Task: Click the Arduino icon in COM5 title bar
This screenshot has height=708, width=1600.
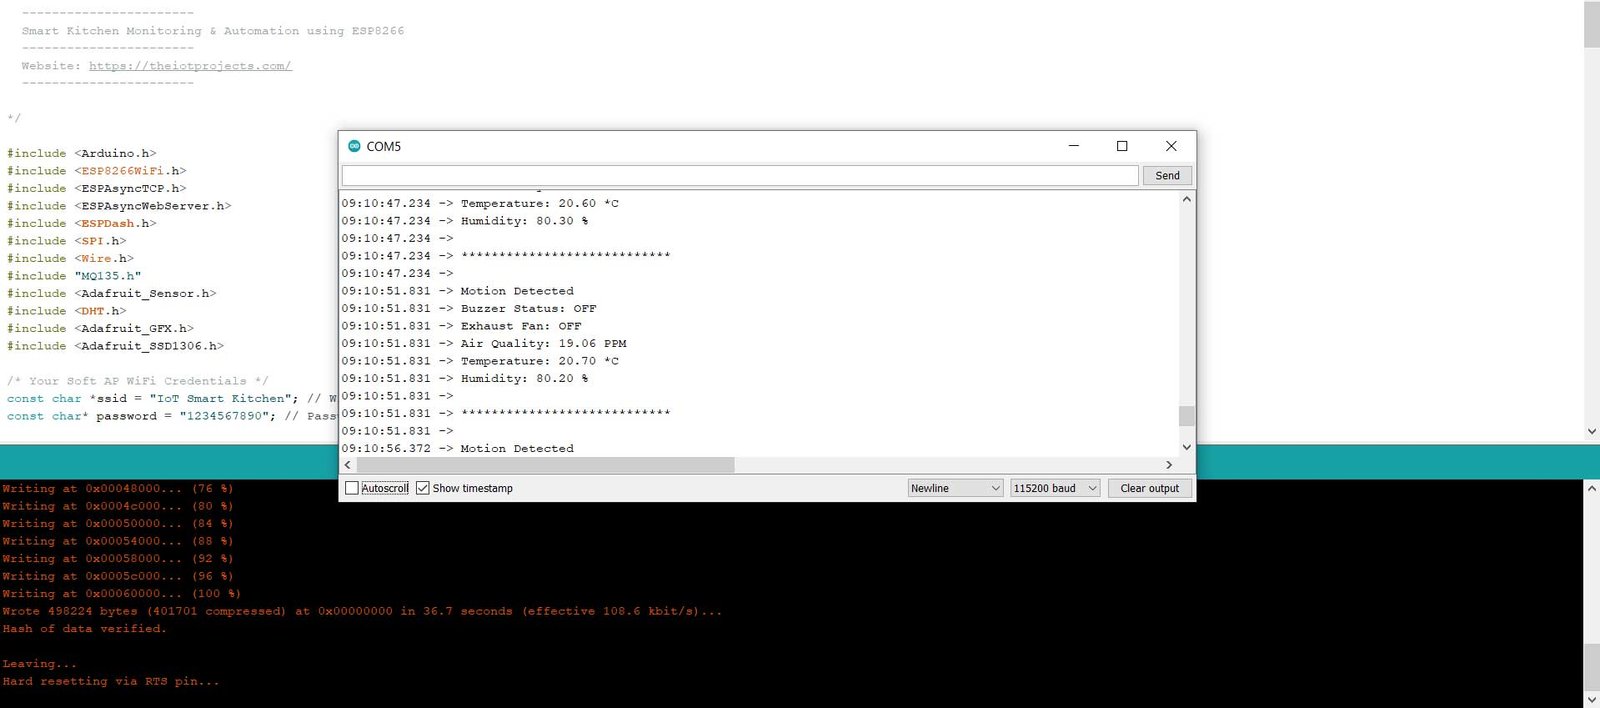Action: (x=354, y=146)
